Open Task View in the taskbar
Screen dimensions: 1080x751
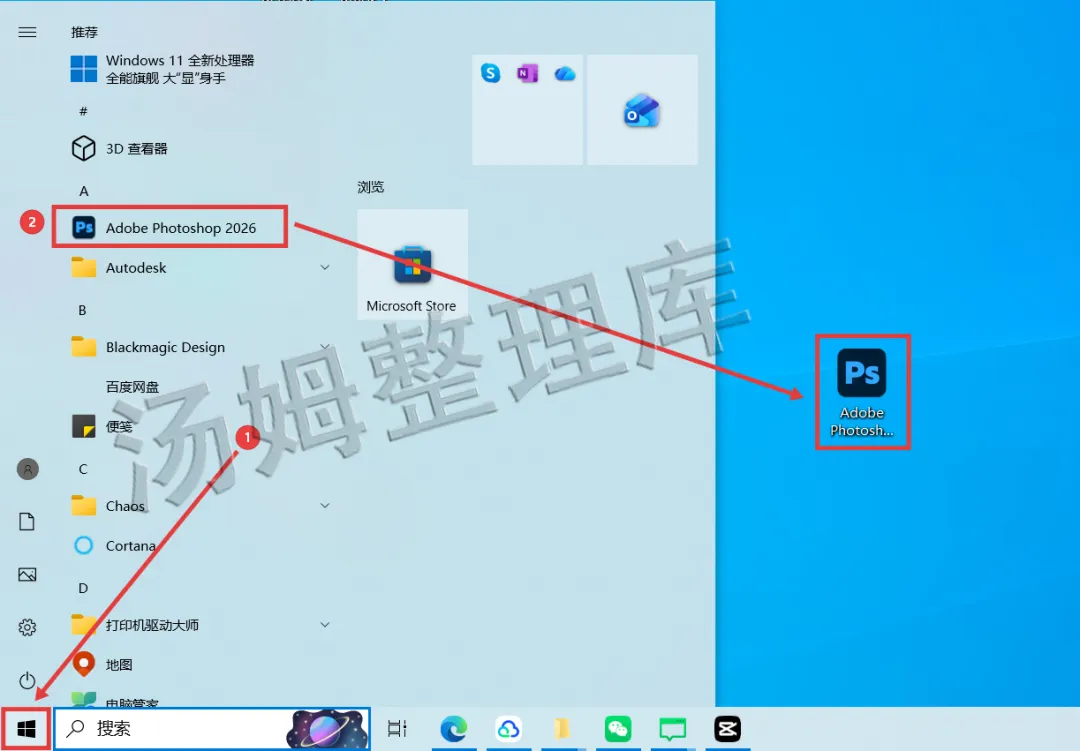coord(397,728)
